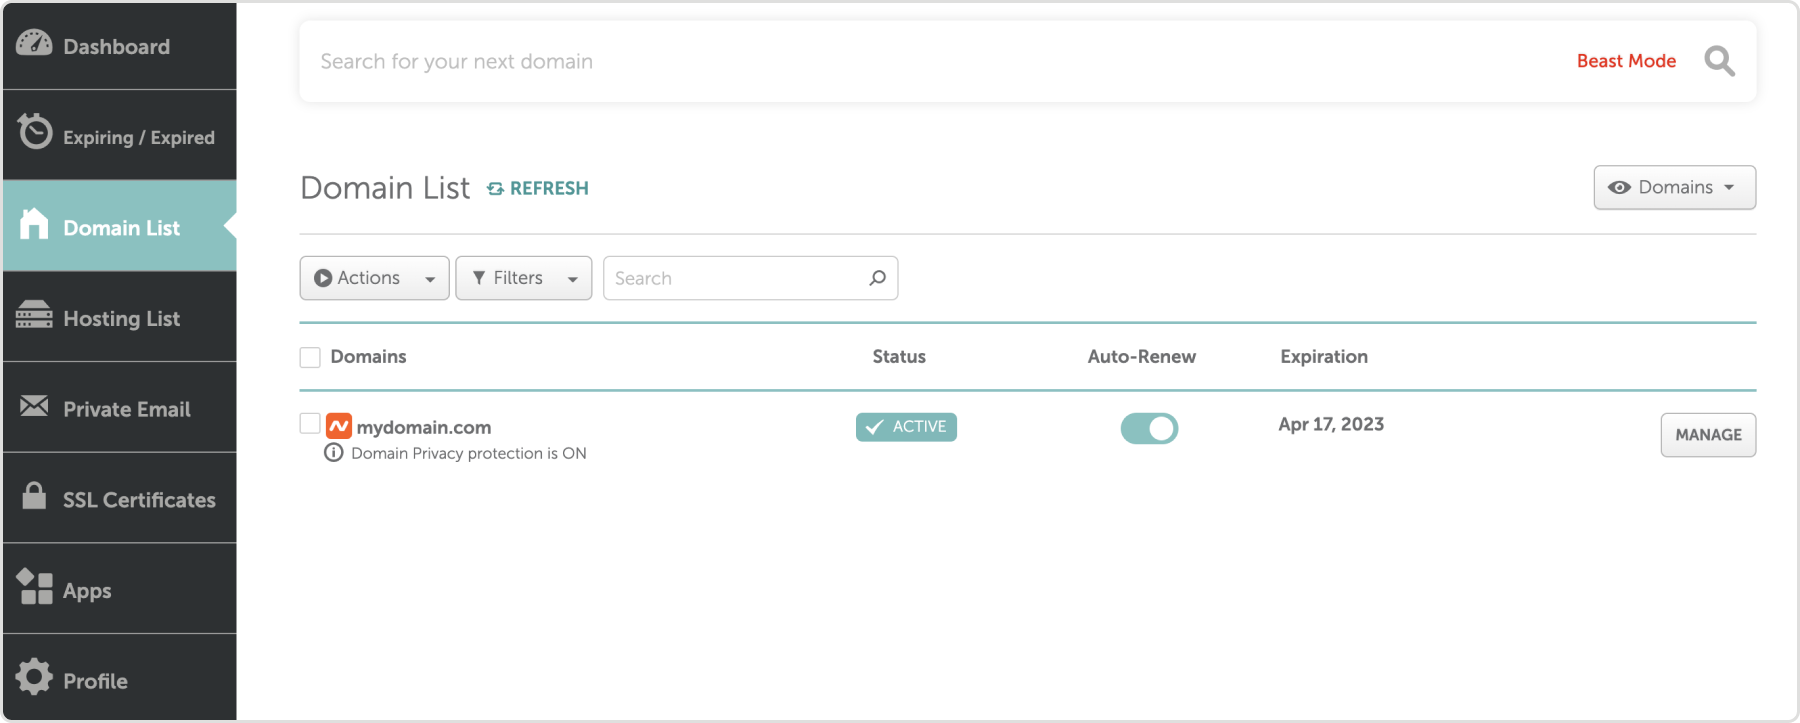Click the play icon in Actions button
The image size is (1800, 723).
(323, 278)
